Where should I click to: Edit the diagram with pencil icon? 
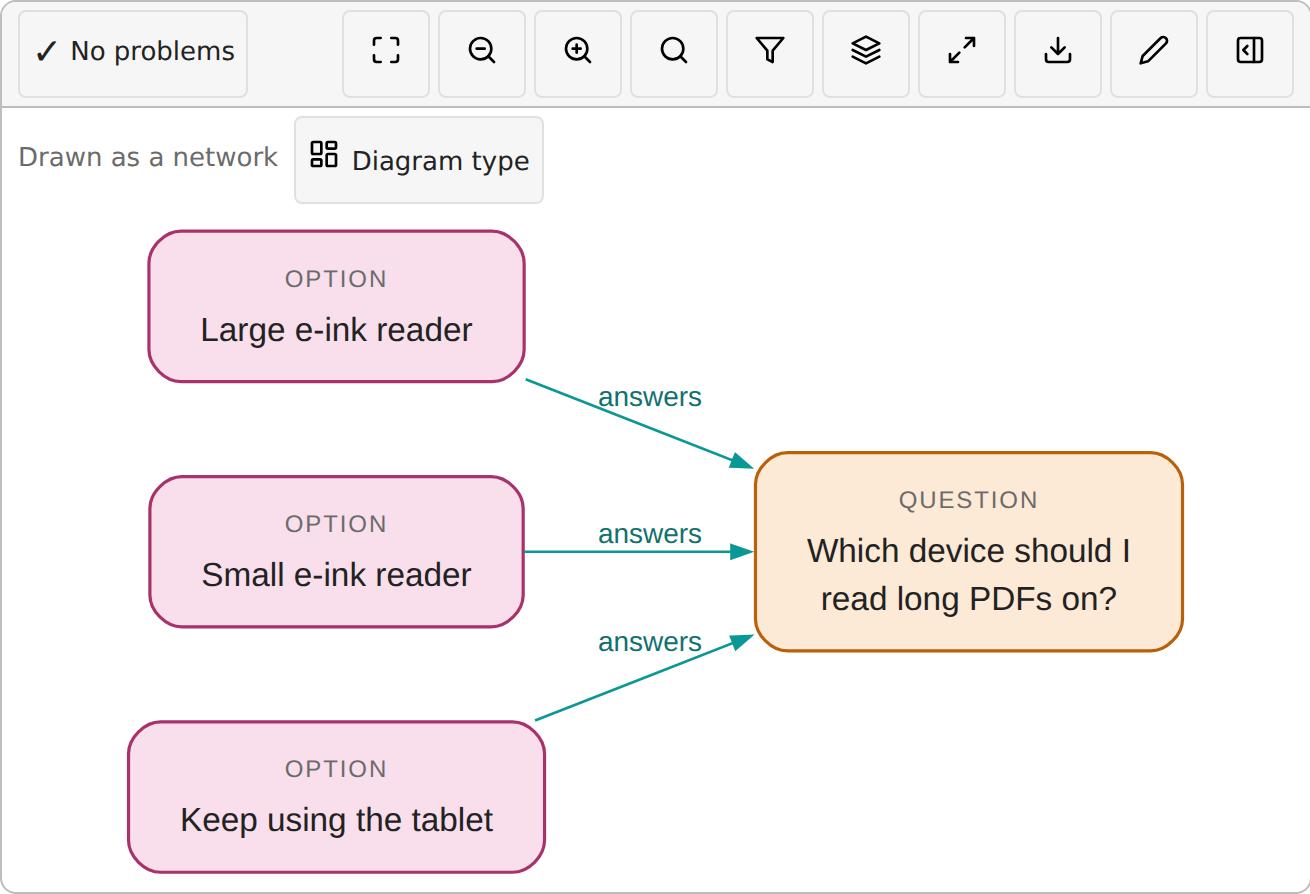[1154, 54]
